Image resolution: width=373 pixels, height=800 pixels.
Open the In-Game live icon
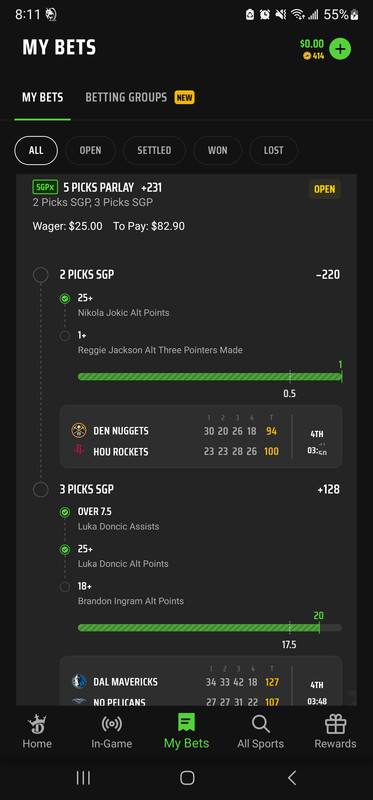[x=111, y=723]
